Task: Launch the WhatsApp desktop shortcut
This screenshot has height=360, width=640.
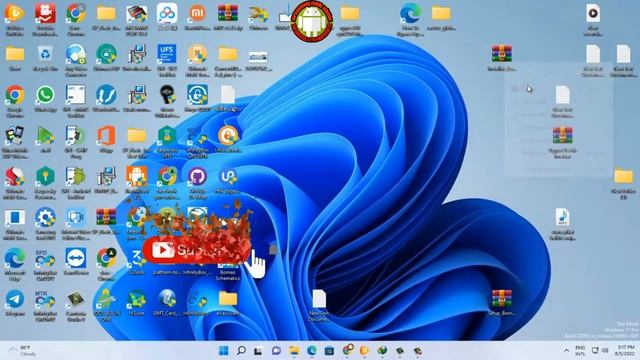Action: pos(45,99)
